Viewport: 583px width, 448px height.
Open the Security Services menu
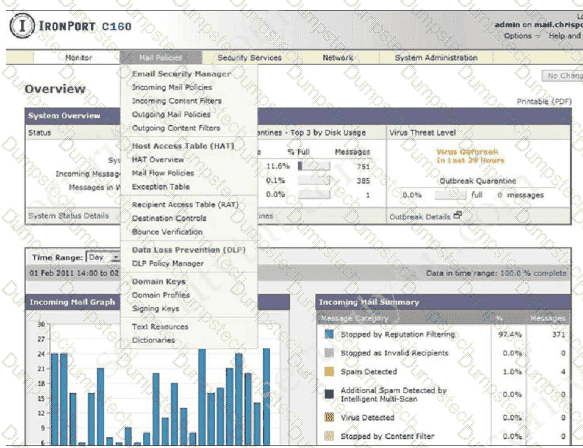249,58
